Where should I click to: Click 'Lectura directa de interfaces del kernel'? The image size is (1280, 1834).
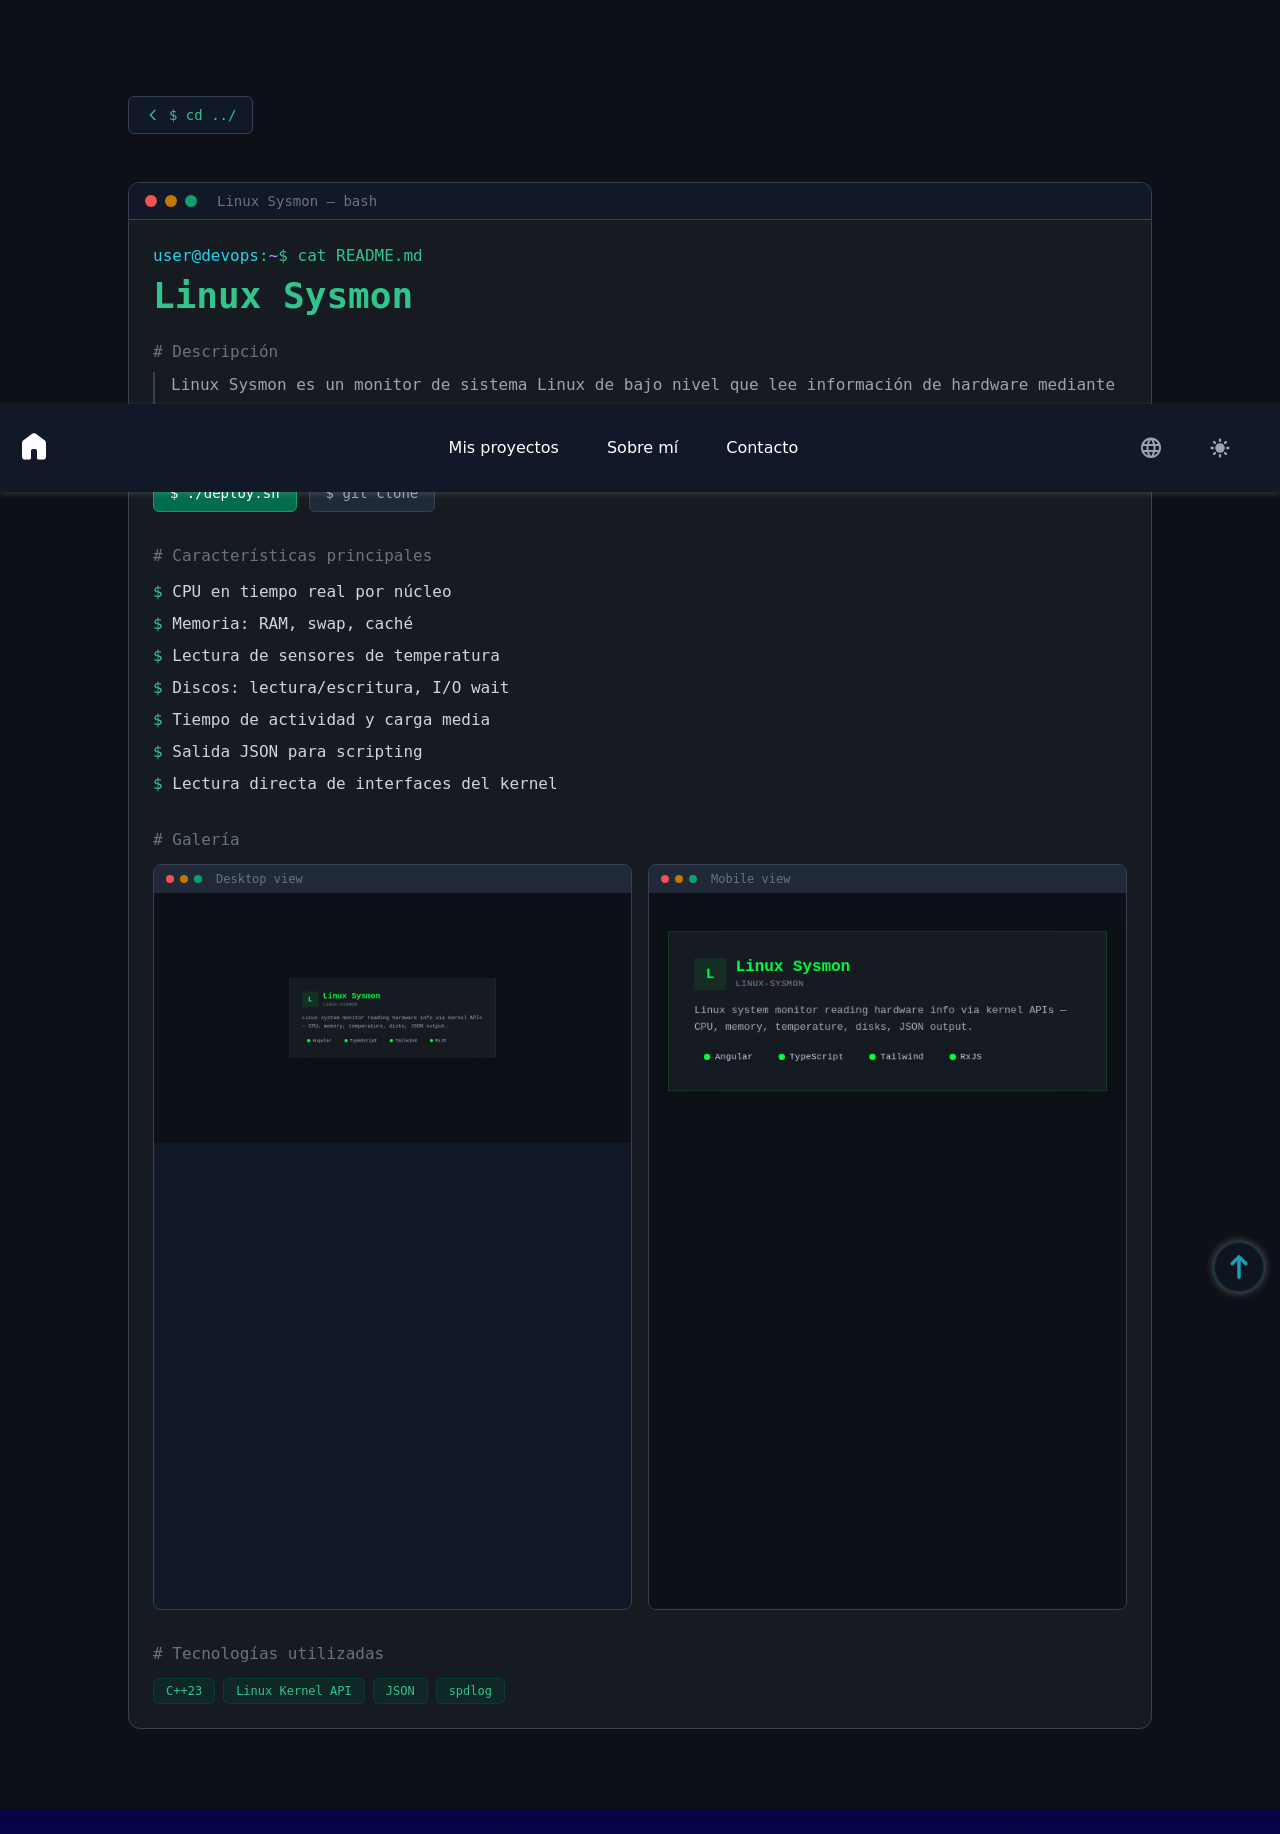364,784
